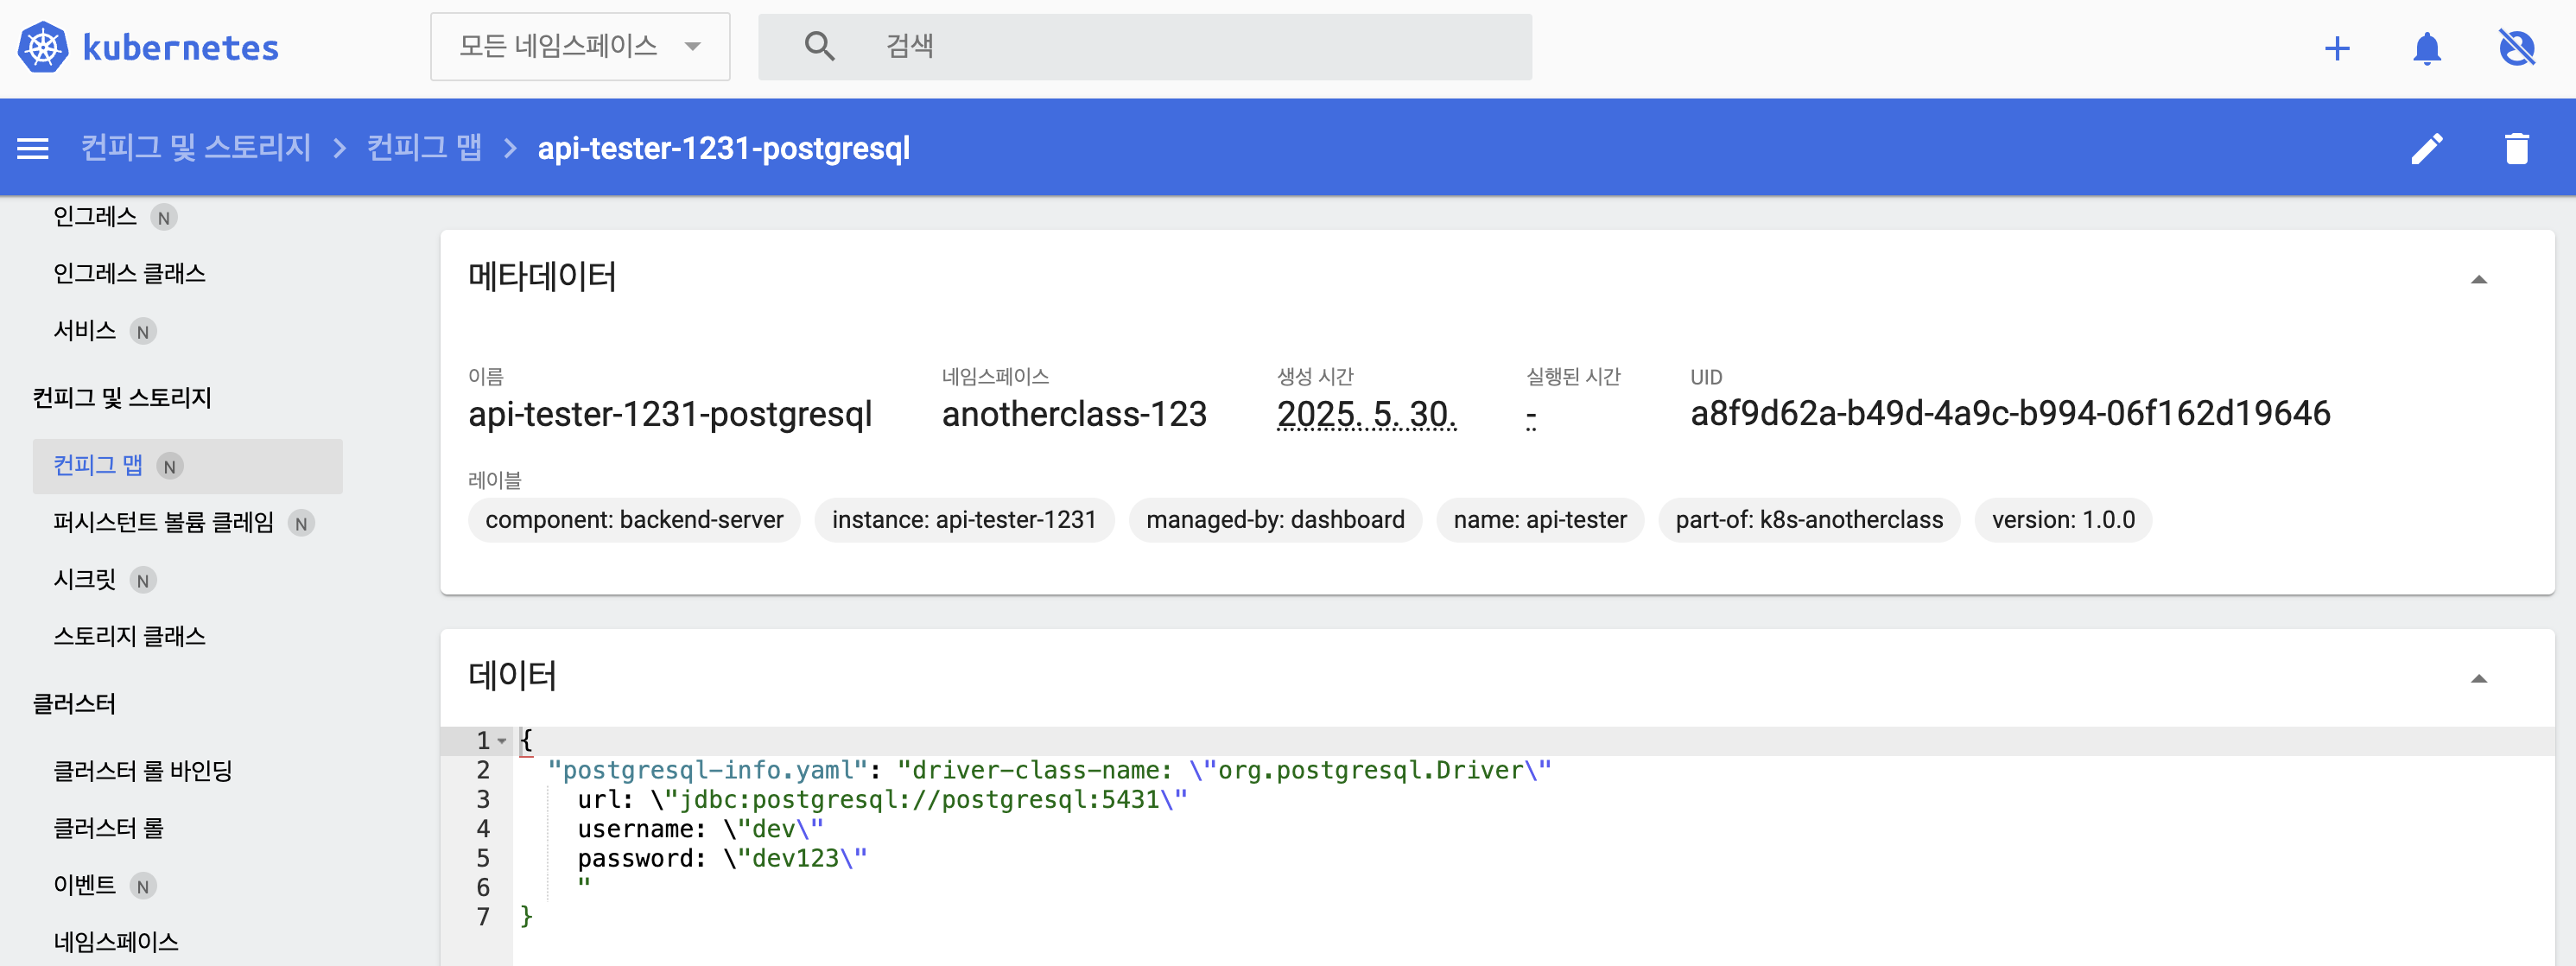Open 스토리지 클래스 in the sidebar
The height and width of the screenshot is (966, 2576).
tap(129, 637)
